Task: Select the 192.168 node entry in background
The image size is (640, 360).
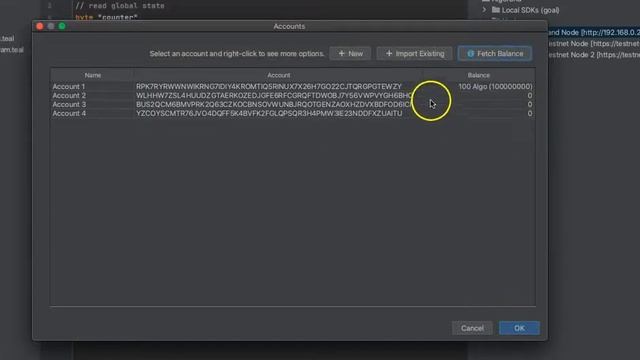Action: 594,32
